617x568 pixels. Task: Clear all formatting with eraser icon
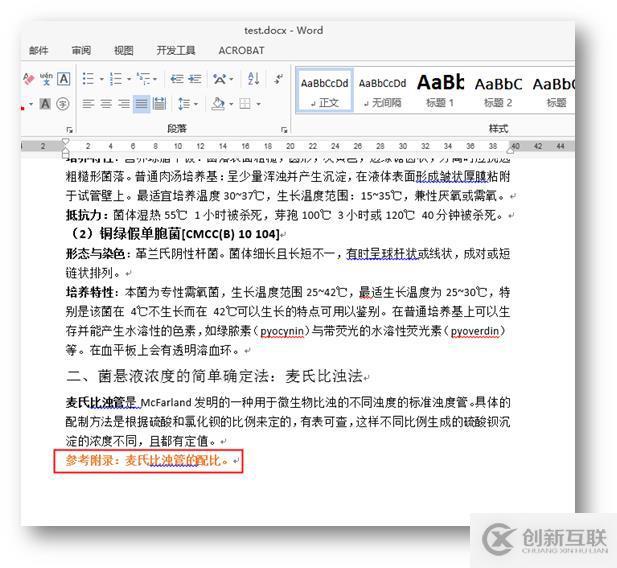pyautogui.click(x=28, y=79)
